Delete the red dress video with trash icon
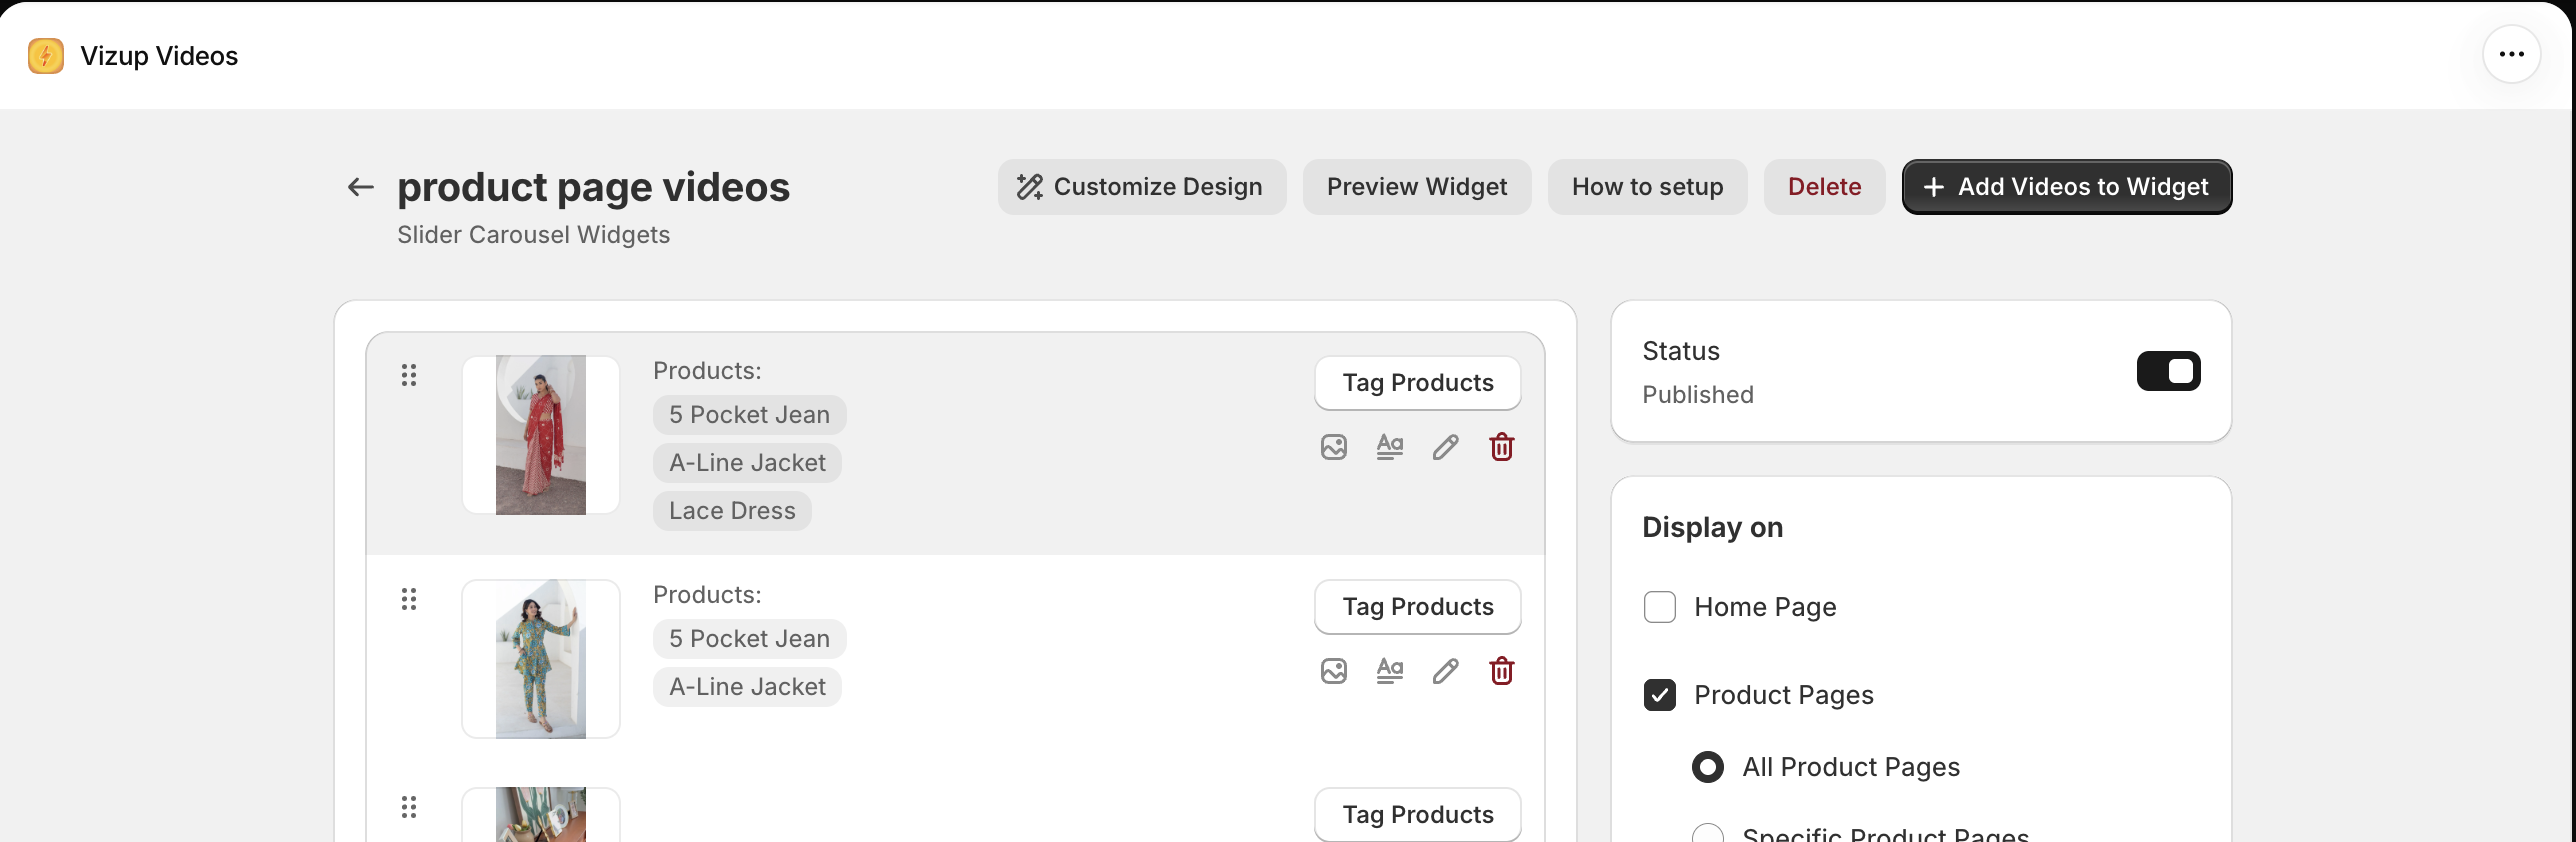 tap(1502, 447)
